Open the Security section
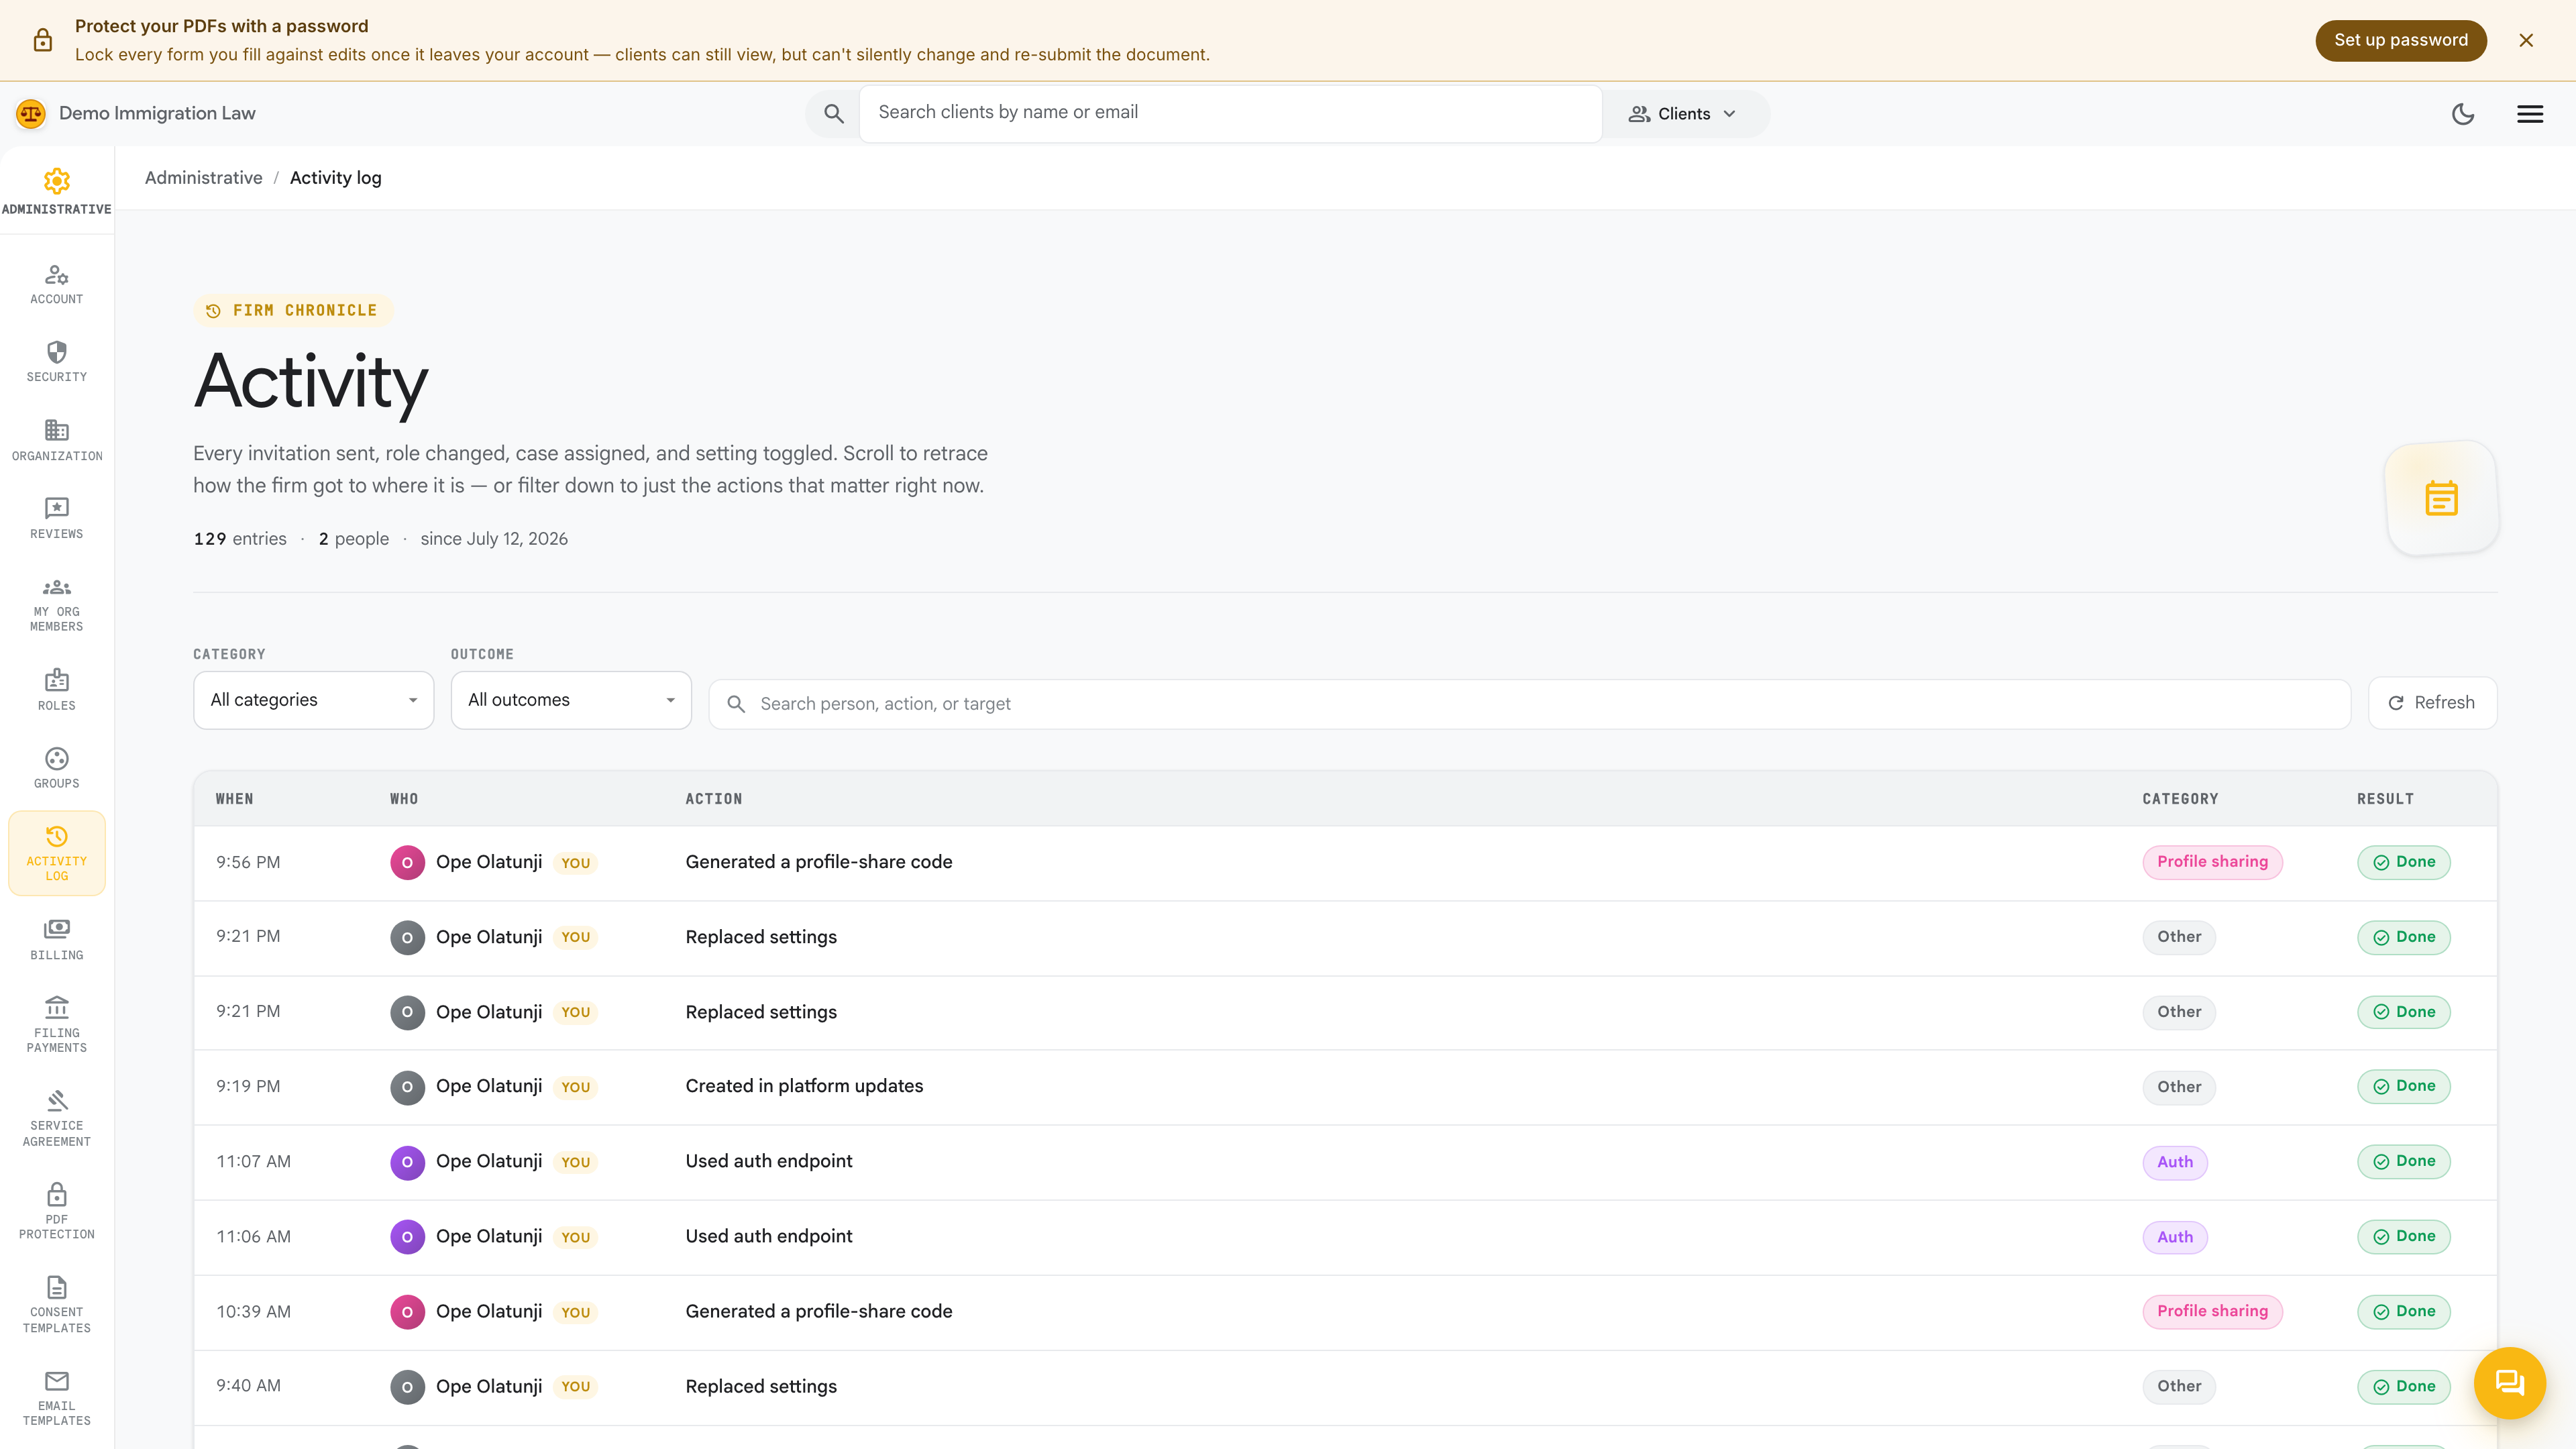Viewport: 2576px width, 1449px height. point(57,362)
